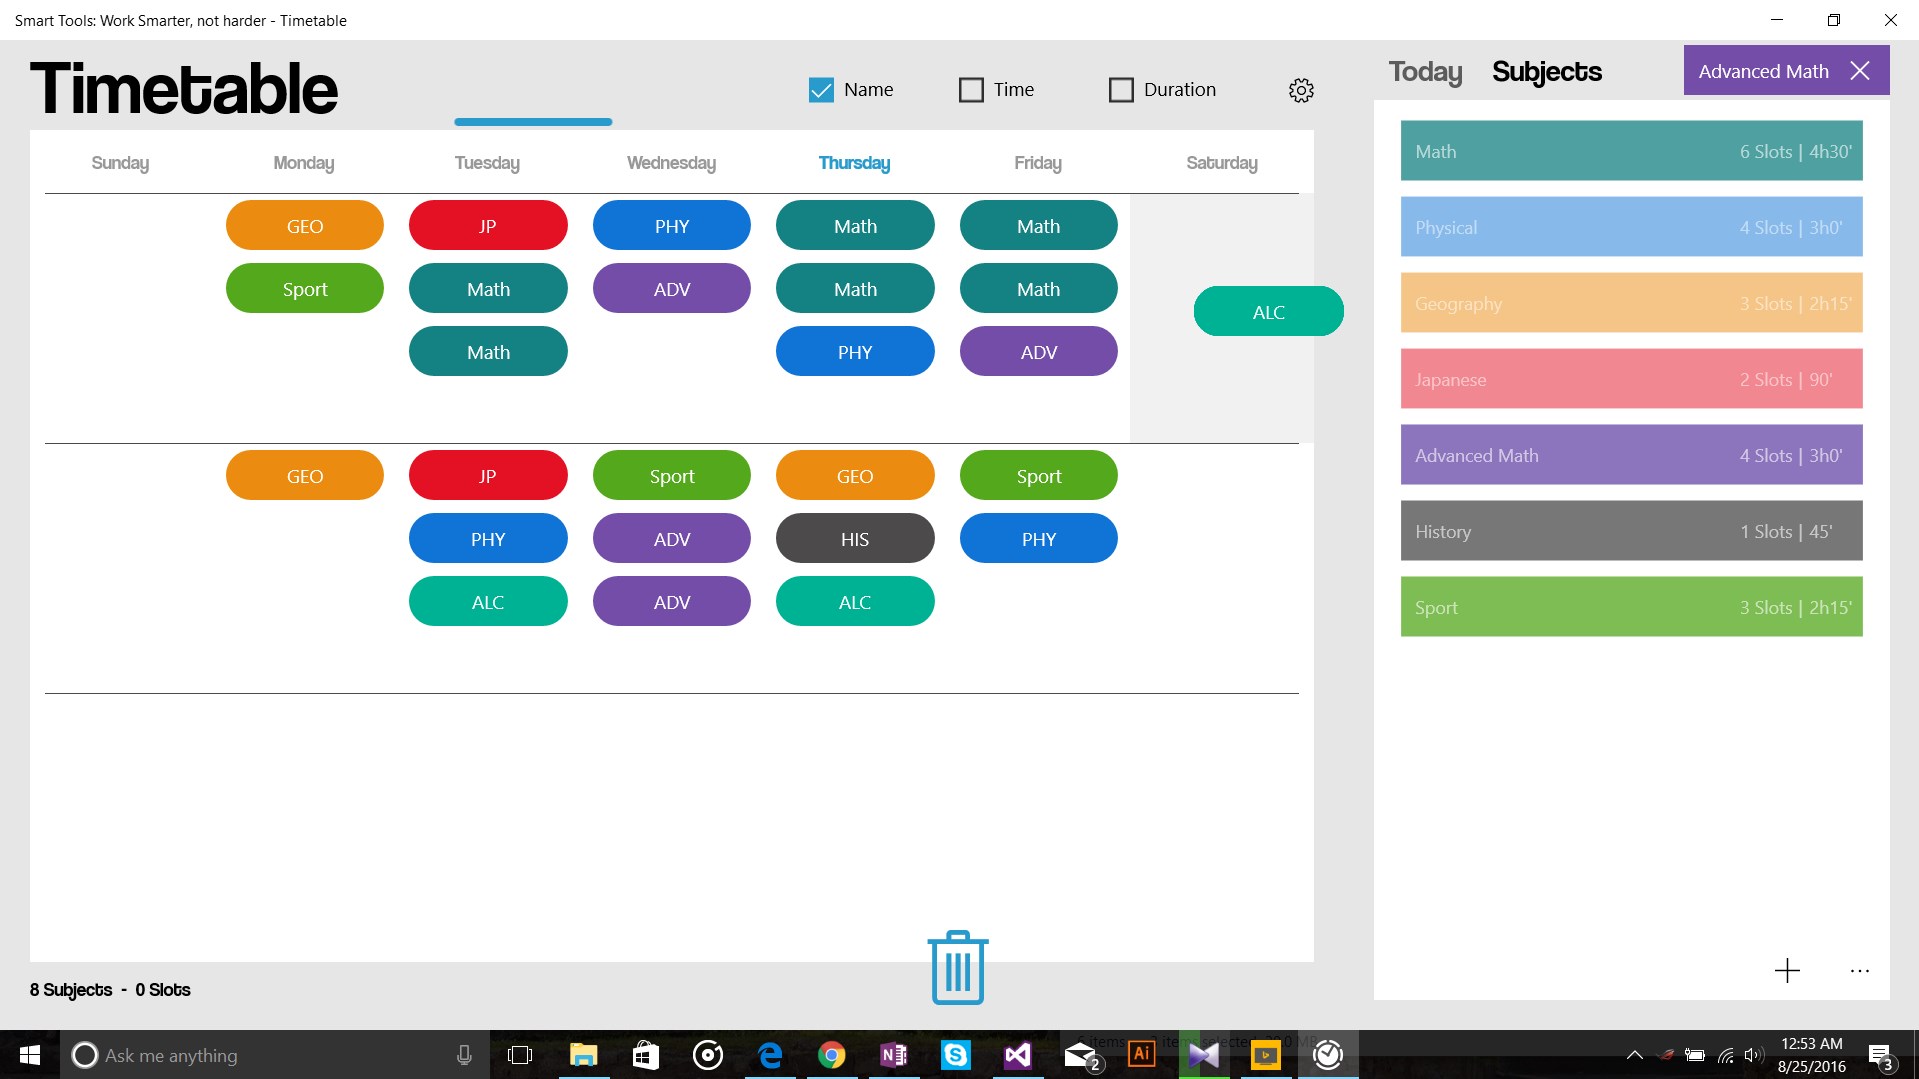Activate the Cortana microphone in the taskbar
The height and width of the screenshot is (1079, 1919).
463,1055
